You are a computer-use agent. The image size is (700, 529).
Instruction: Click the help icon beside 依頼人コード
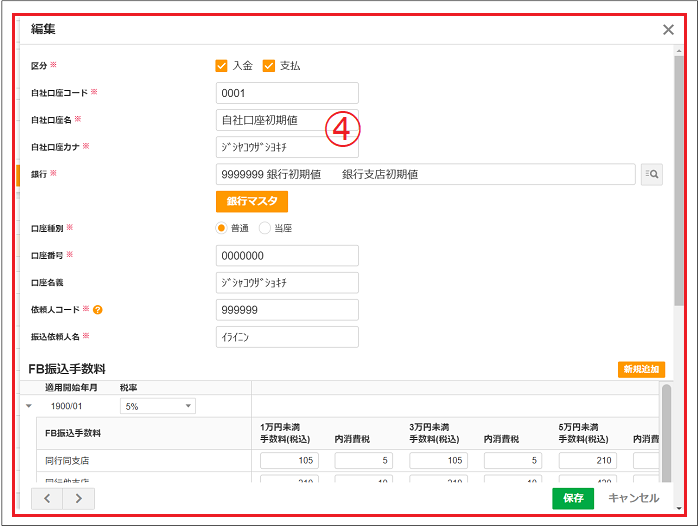click(x=99, y=310)
